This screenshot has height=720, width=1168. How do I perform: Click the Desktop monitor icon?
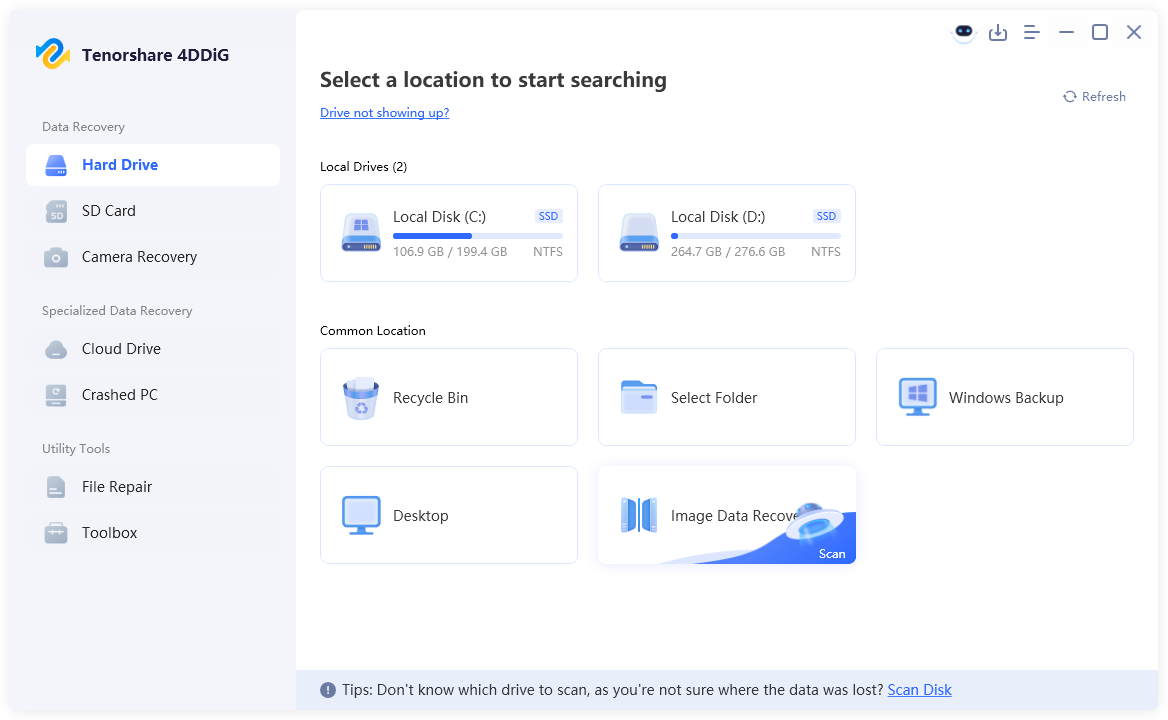click(360, 515)
